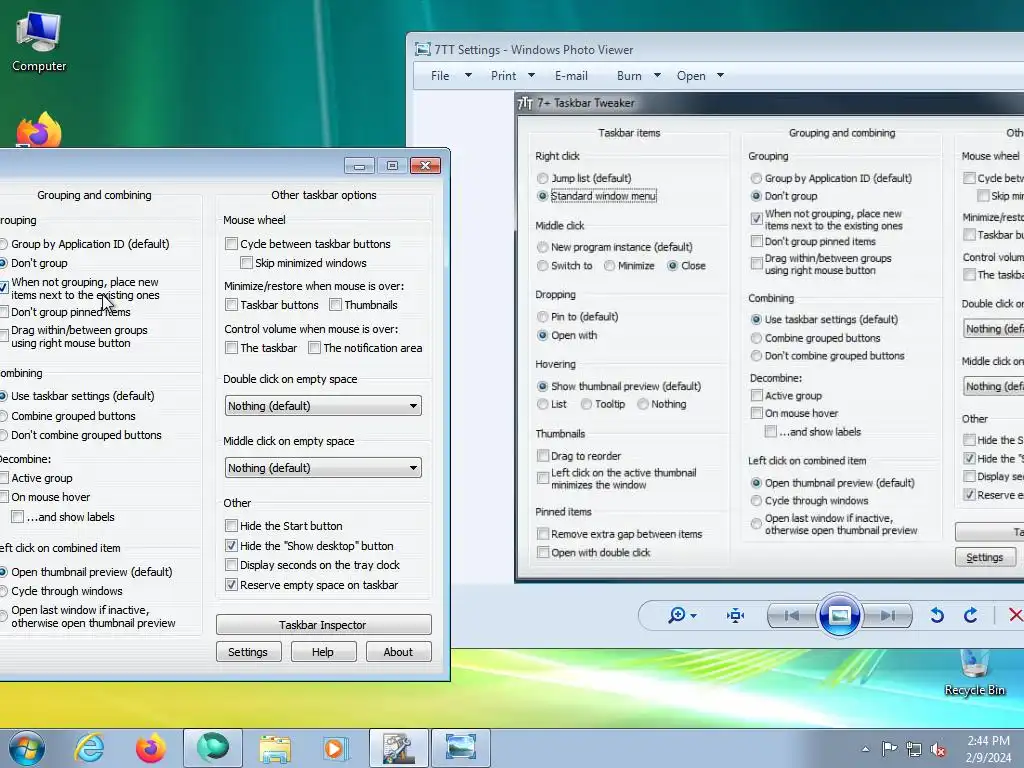
Task: Open muted volume tray icon
Action: coord(938,749)
